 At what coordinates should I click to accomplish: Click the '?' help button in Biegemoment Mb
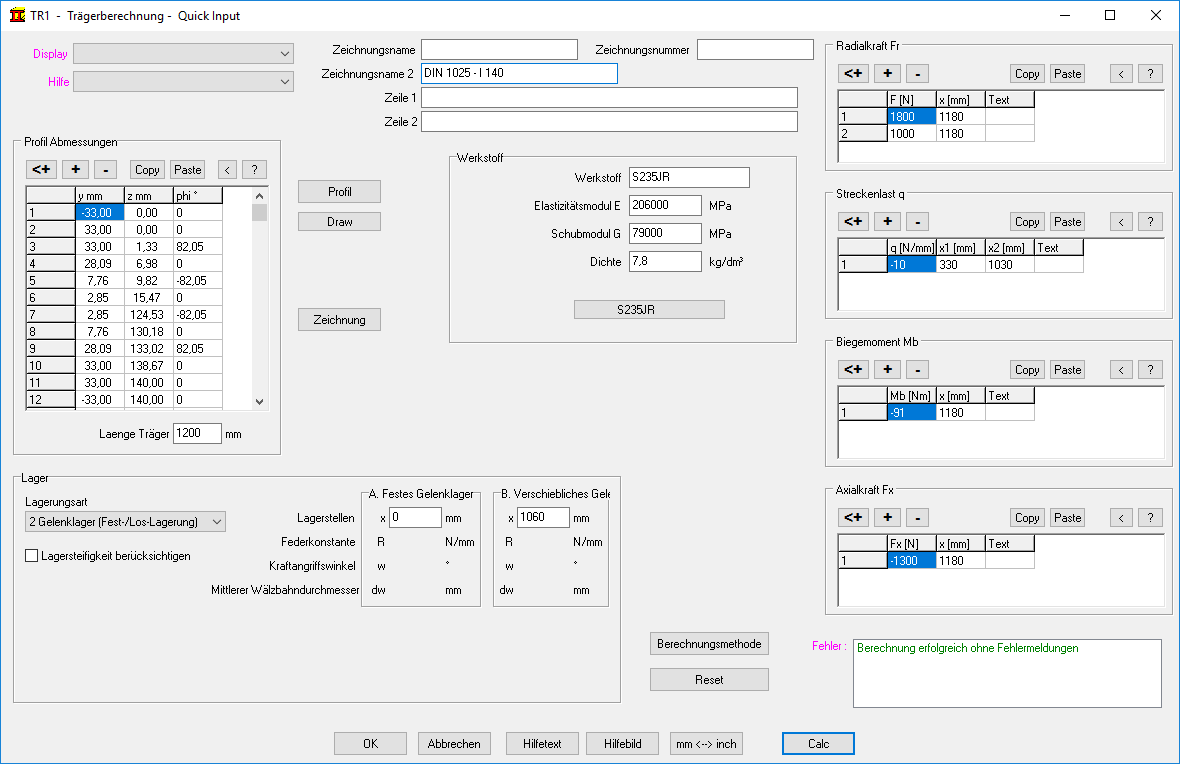(1150, 370)
